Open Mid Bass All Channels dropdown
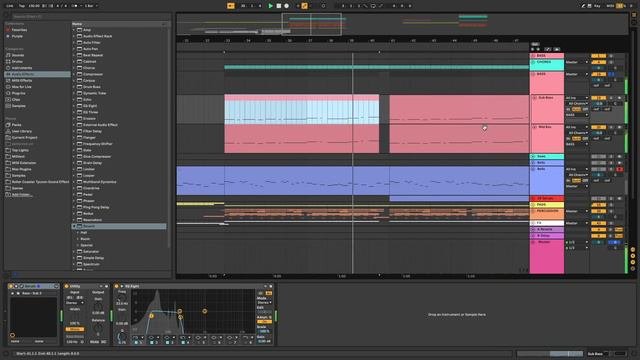This screenshot has height=360, width=640. coord(578,133)
